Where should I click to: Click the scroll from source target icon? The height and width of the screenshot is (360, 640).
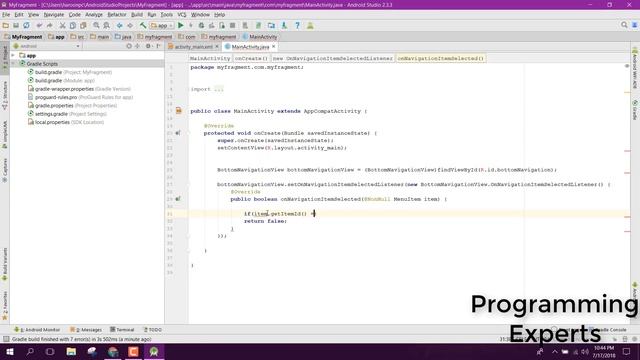[129, 46]
